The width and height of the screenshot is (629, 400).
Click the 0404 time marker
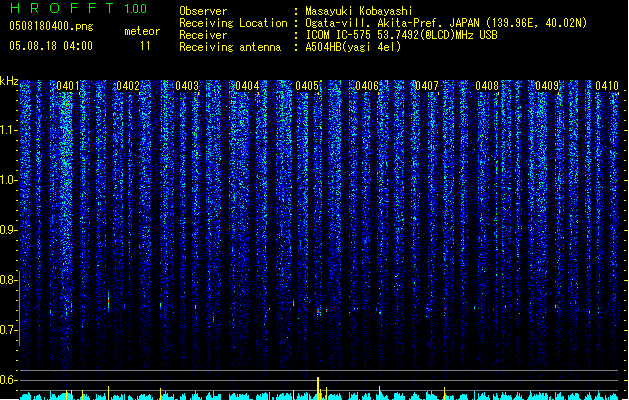247,86
